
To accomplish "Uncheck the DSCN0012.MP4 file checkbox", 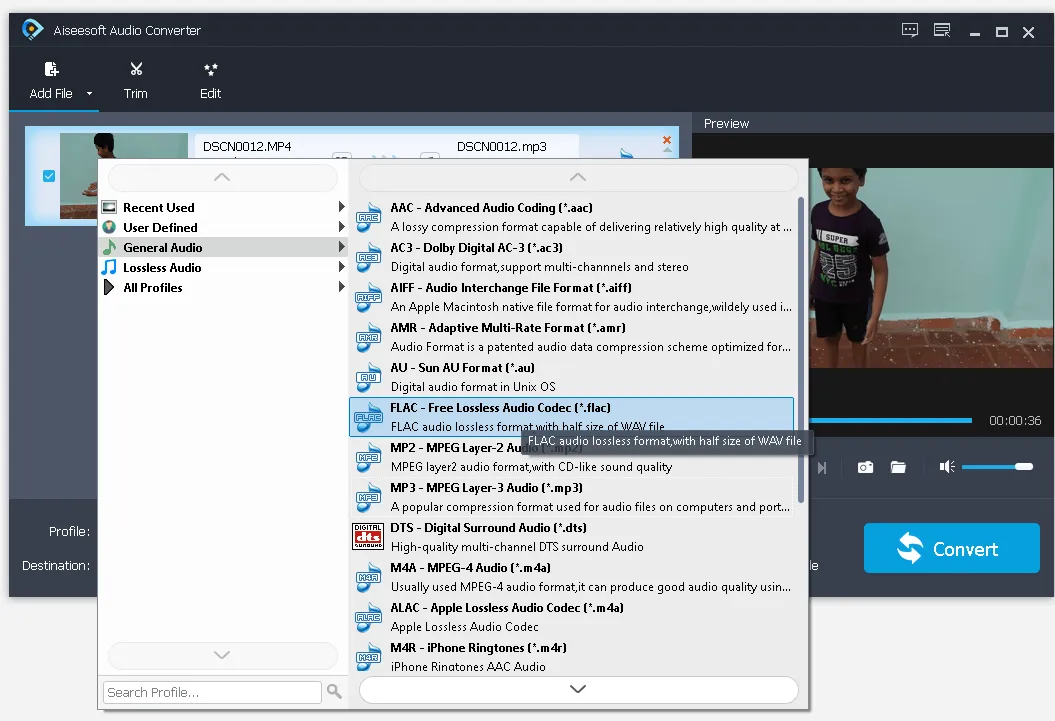I will coord(49,176).
